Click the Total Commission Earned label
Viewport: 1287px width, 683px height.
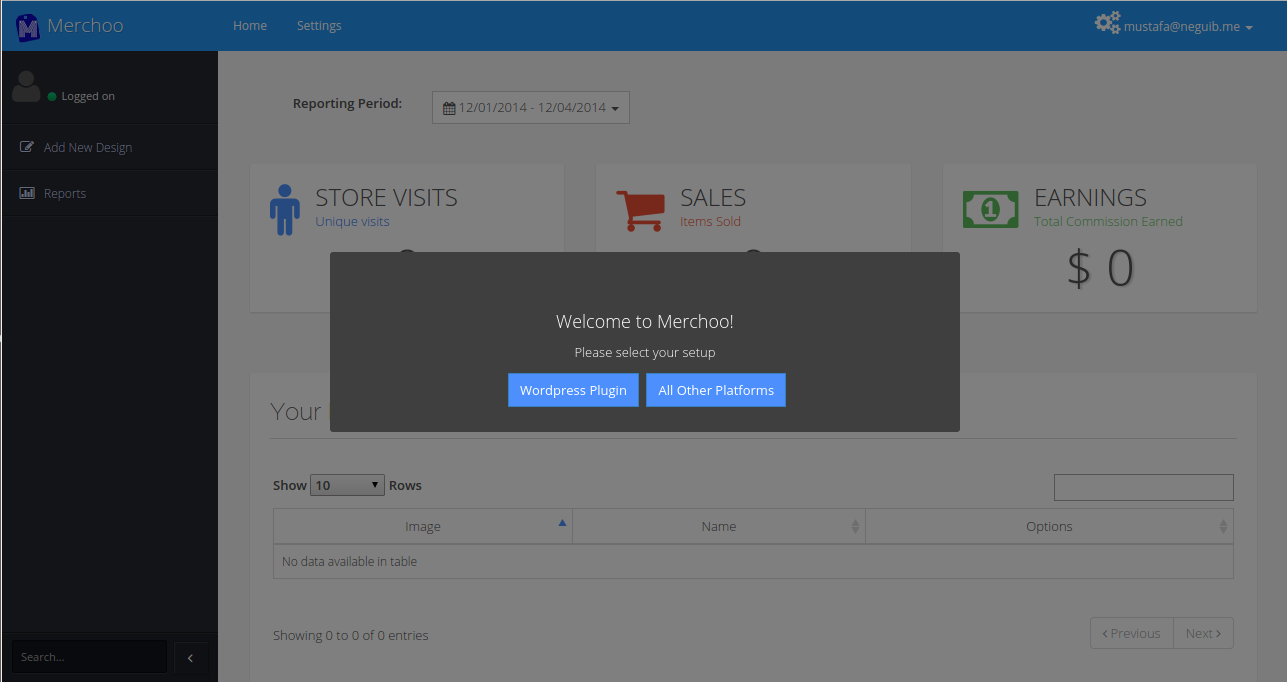coord(1108,222)
